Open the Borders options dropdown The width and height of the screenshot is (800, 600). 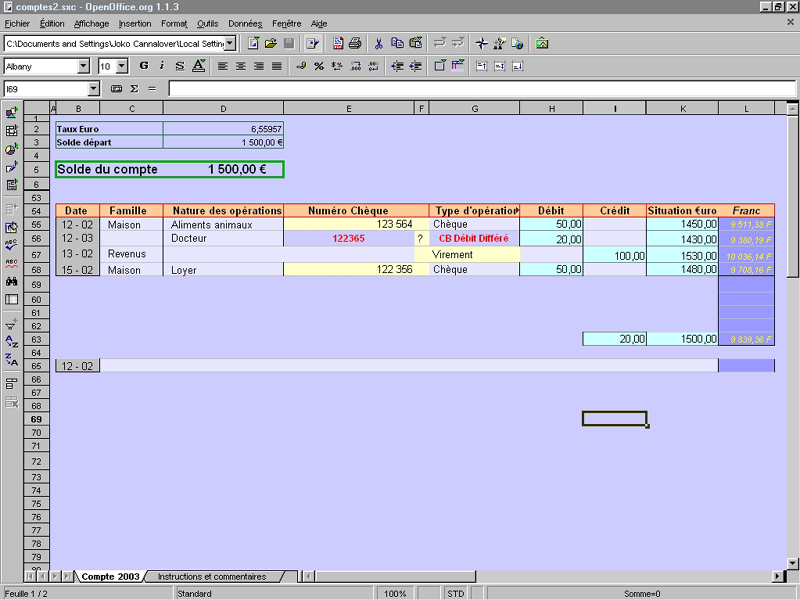[x=440, y=66]
